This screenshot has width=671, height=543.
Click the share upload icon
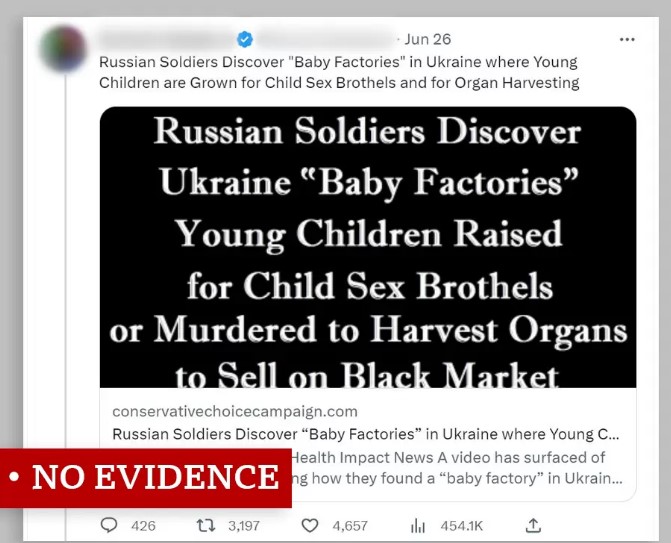(x=534, y=525)
